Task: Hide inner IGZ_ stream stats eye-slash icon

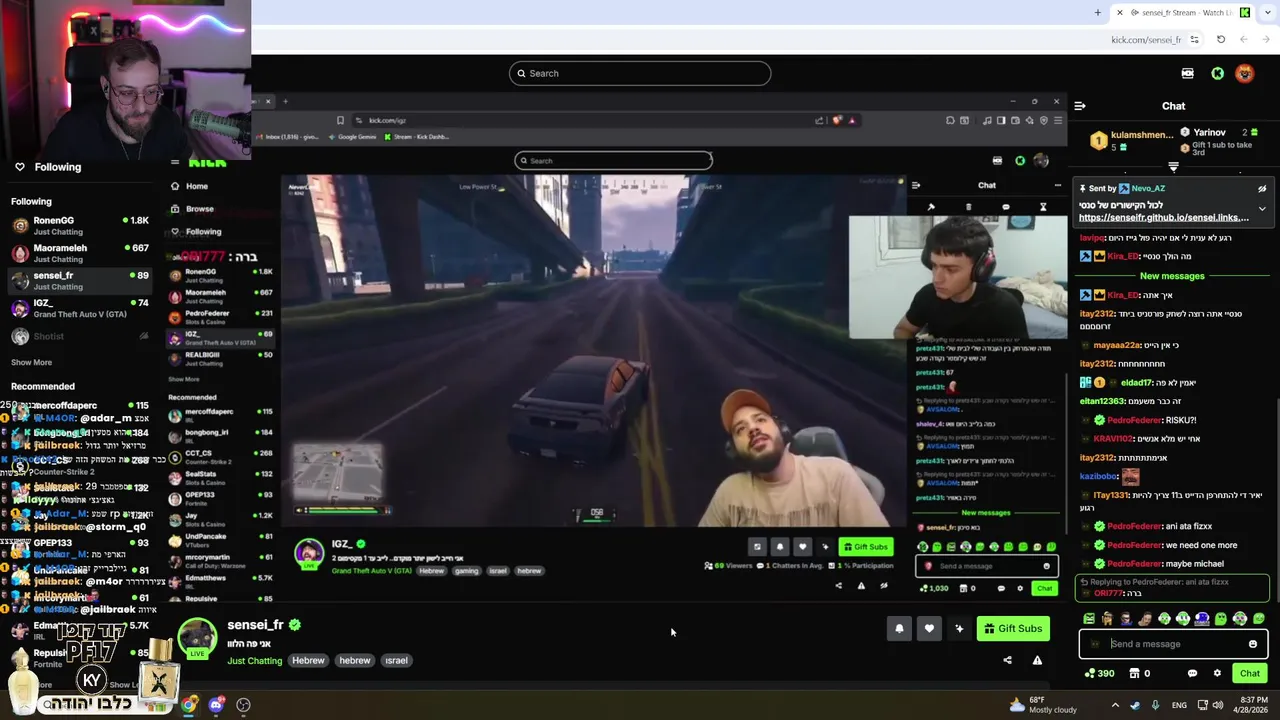Action: [884, 586]
